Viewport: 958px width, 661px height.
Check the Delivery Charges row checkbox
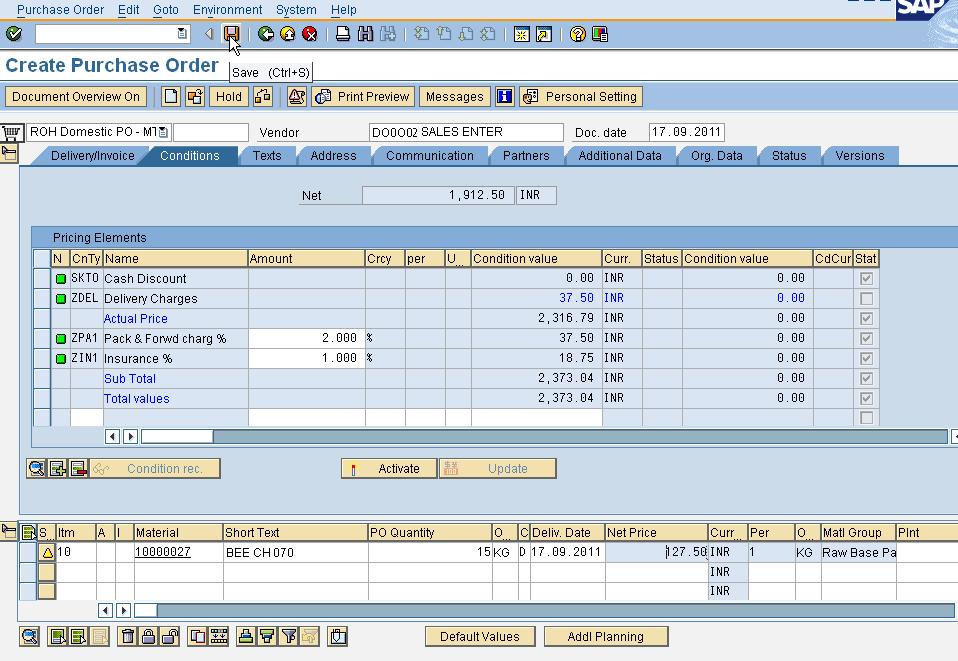866,298
